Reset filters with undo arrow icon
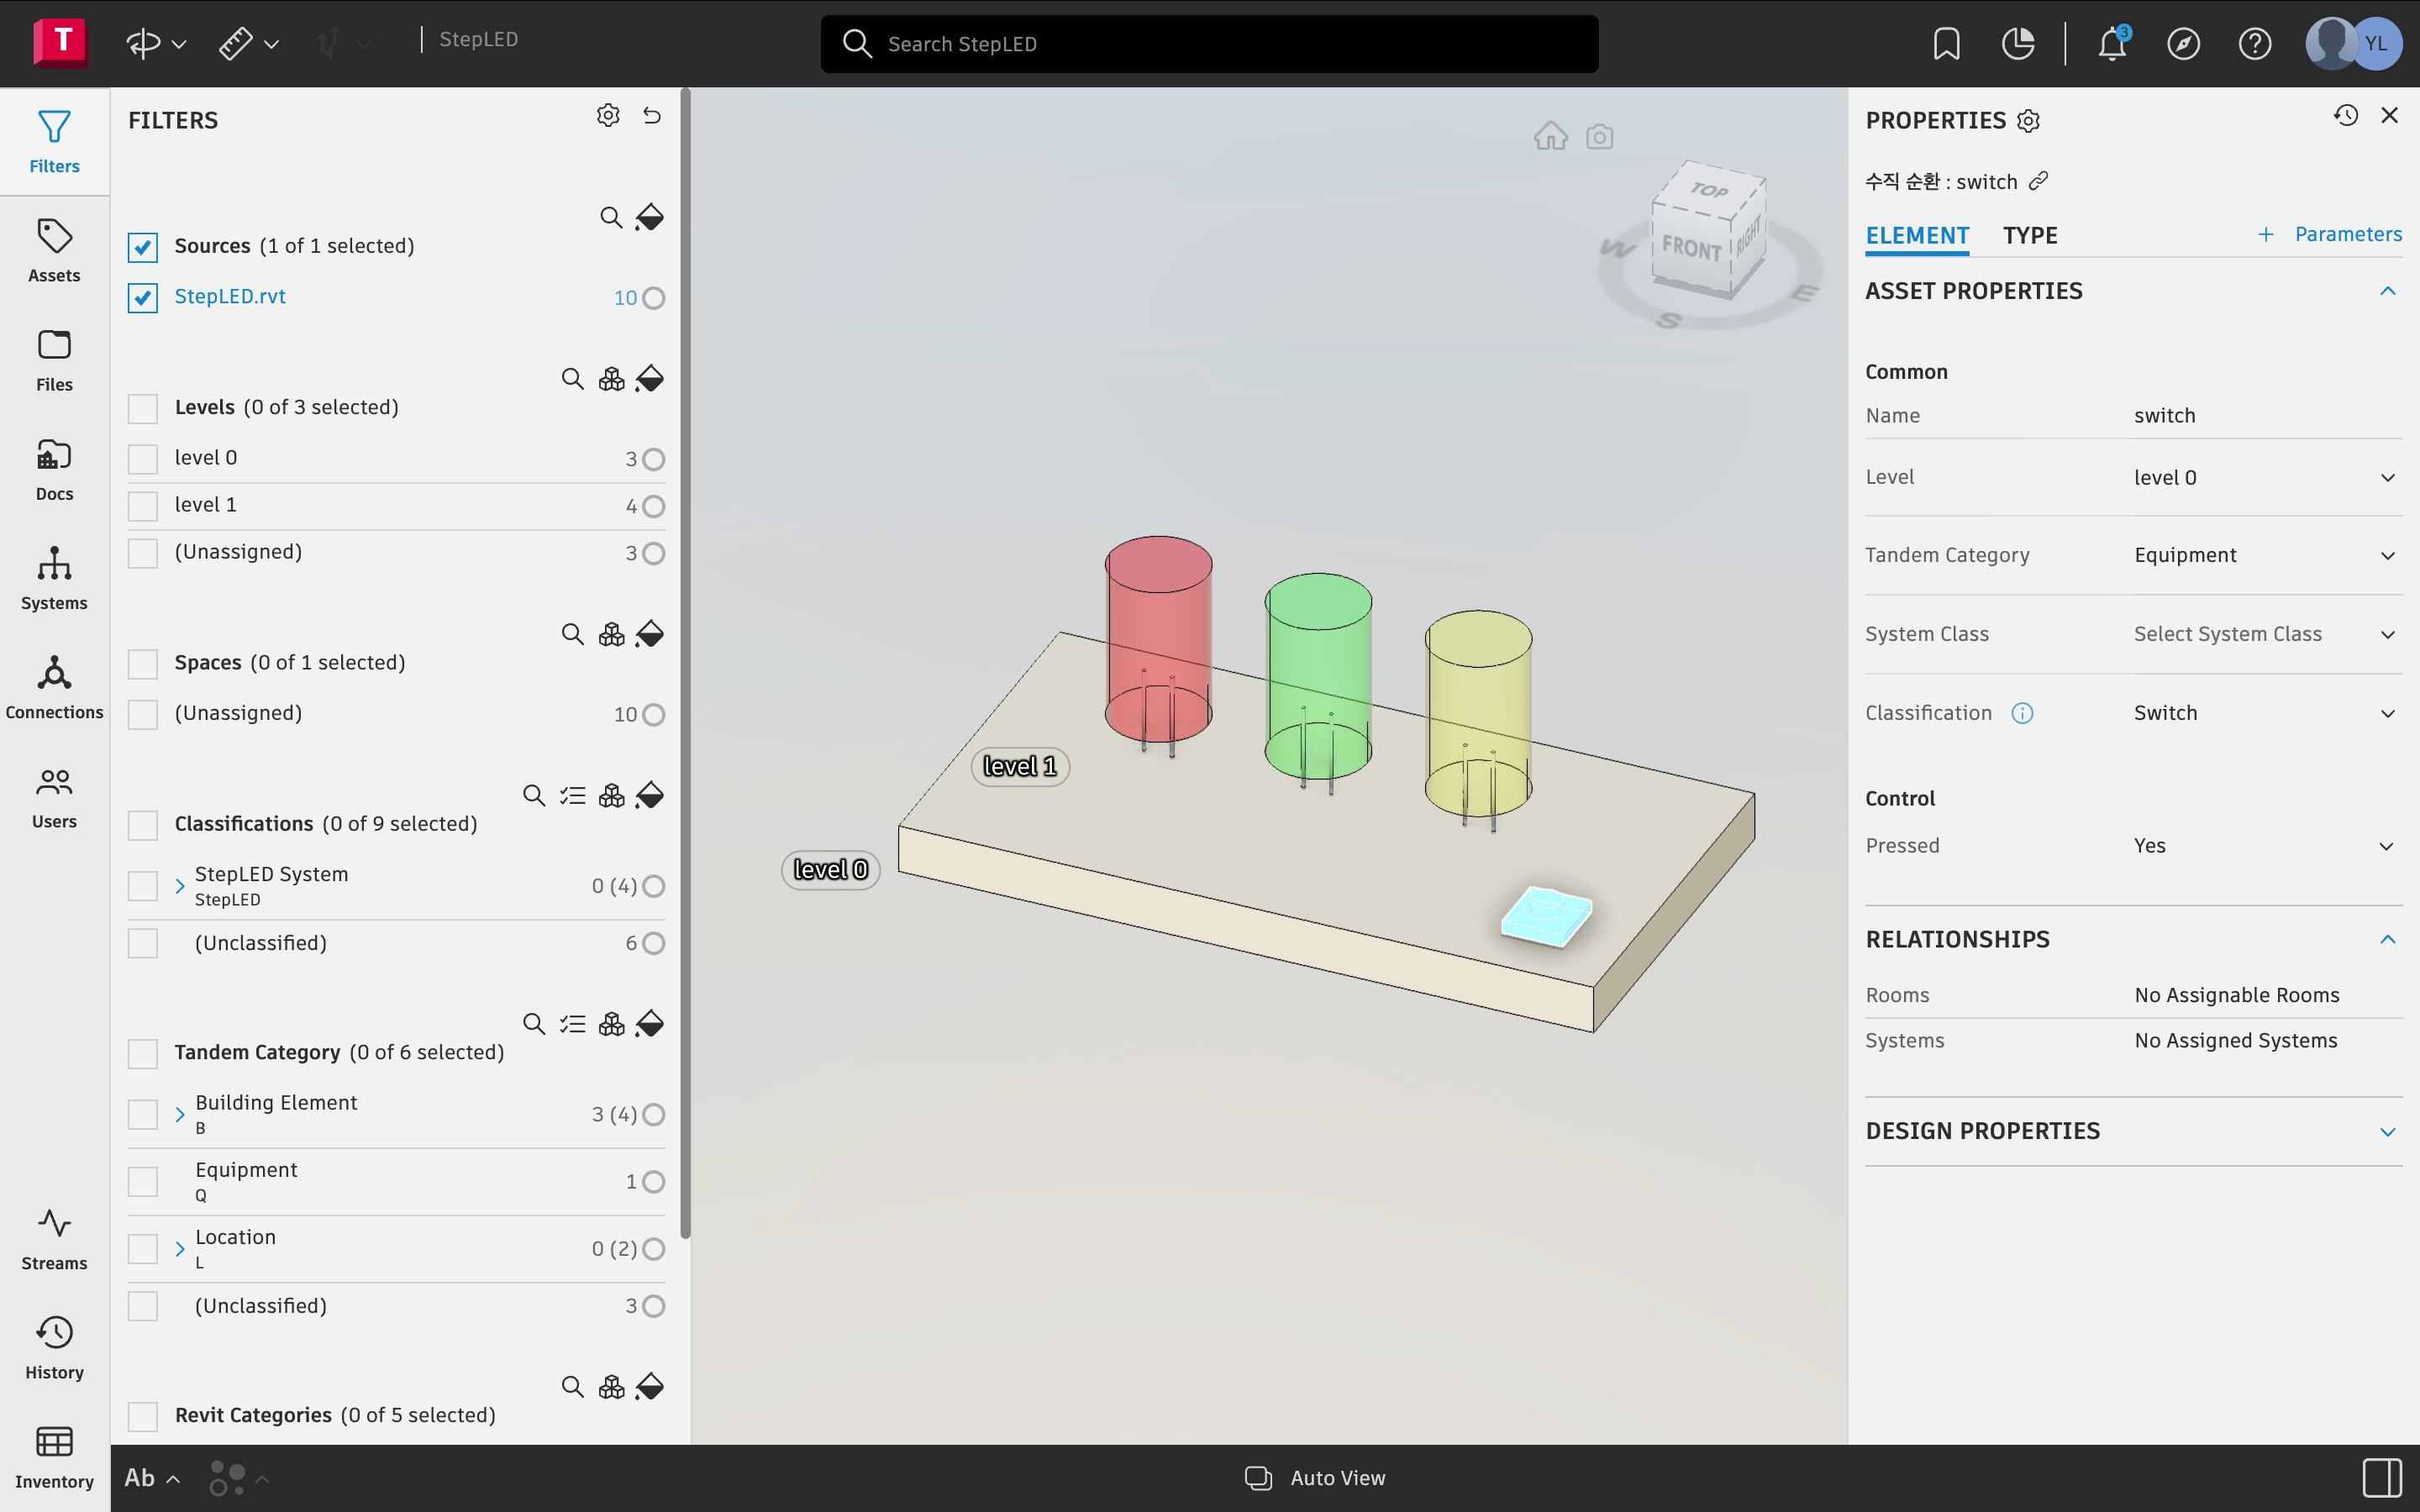This screenshot has height=1512, width=2420. (652, 116)
